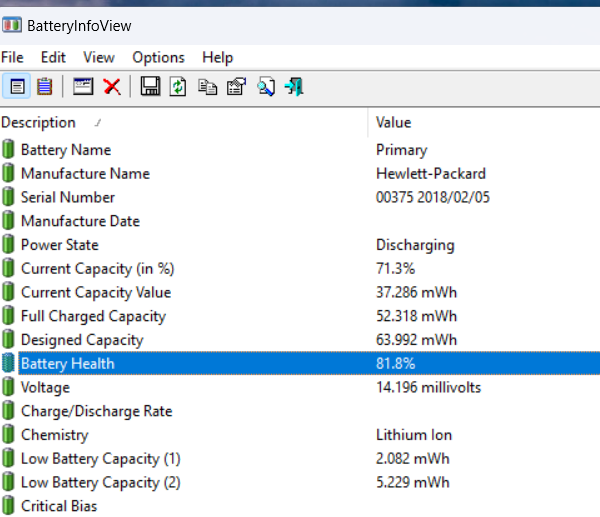
Task: Click the 81.8% battery health value
Action: [395, 363]
